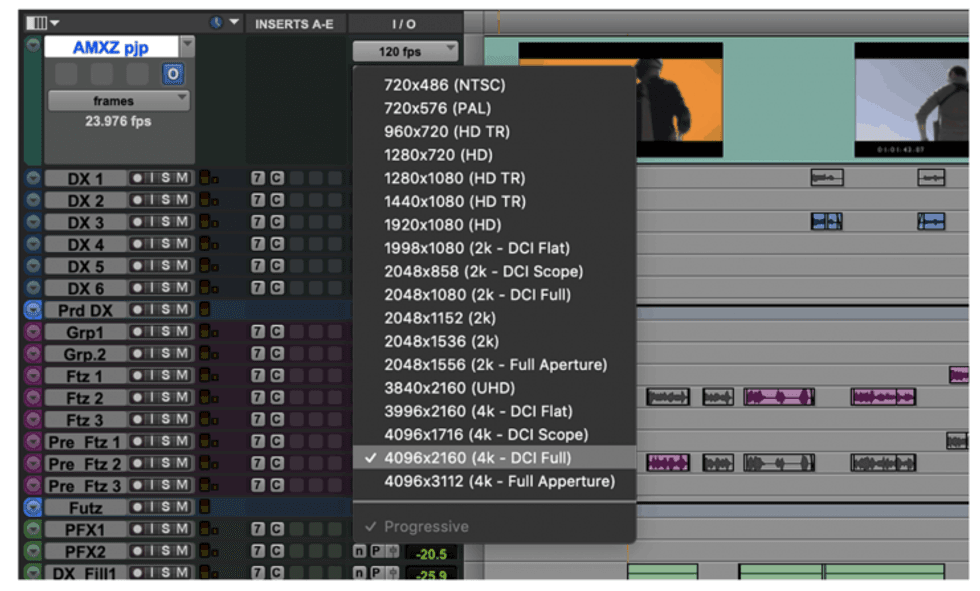Viewport: 980px width, 591px height.
Task: Click insert A "7" on Ftz 2 track
Action: click(258, 397)
